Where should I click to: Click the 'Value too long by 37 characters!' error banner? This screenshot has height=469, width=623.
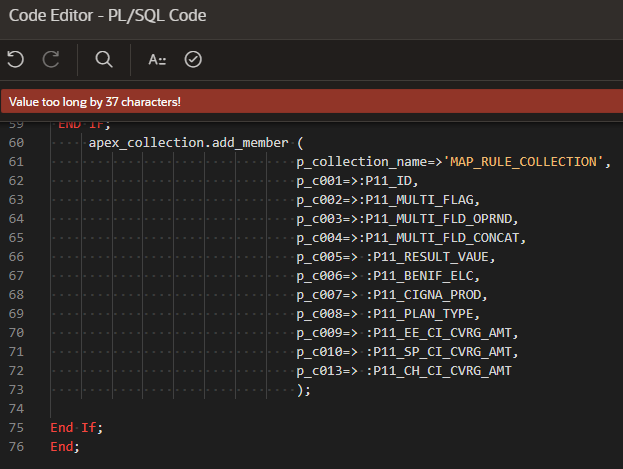coord(312,102)
